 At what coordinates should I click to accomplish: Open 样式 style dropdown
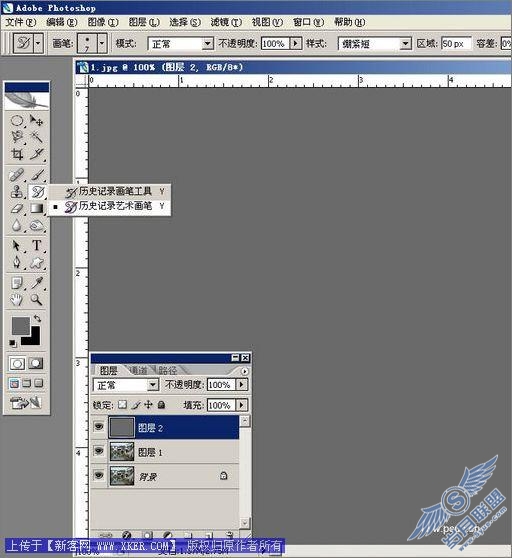coord(405,44)
